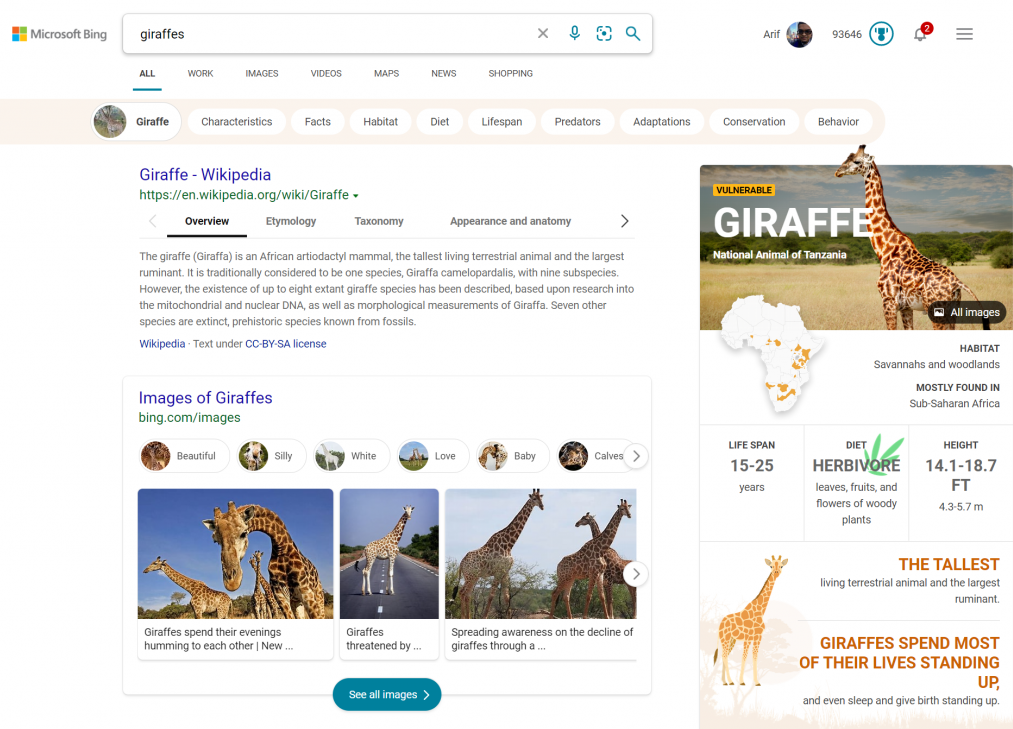The image size is (1013, 729).
Task: Open the rewards trophy icon
Action: click(x=881, y=34)
